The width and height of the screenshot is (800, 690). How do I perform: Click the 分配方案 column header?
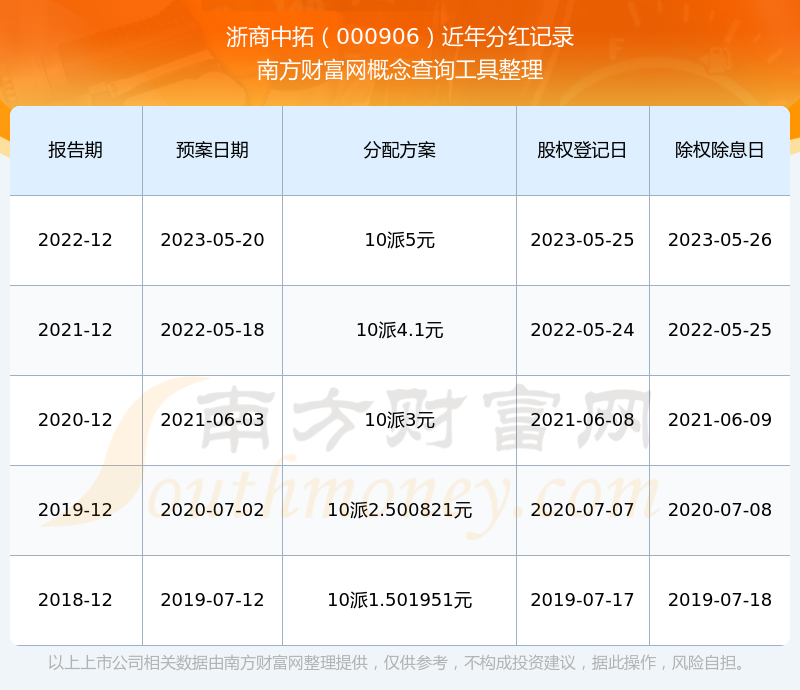399,150
